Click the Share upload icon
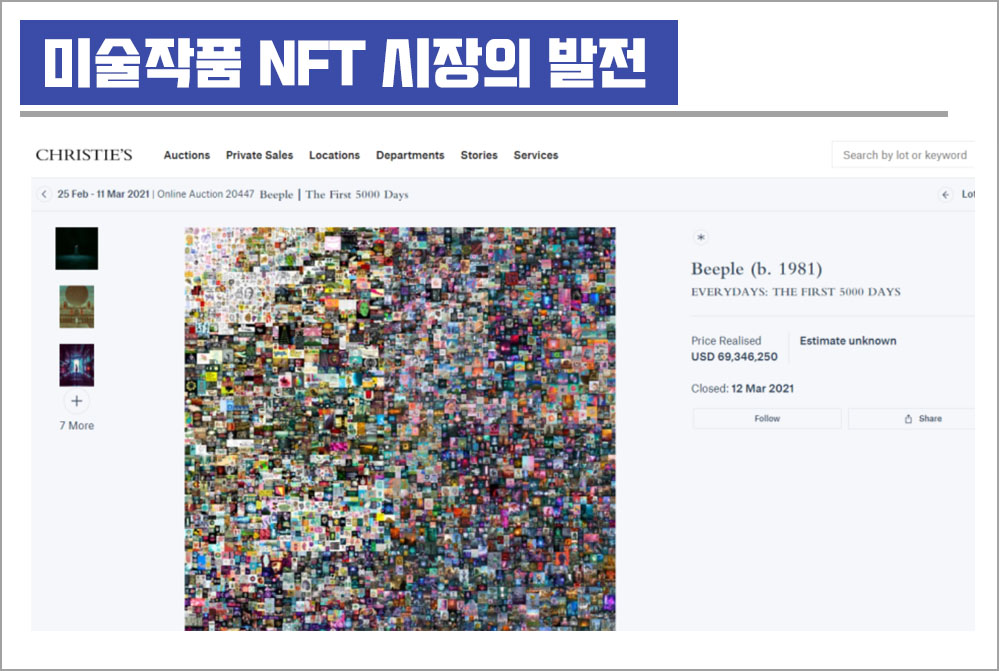Image resolution: width=1000 pixels, height=671 pixels. [x=908, y=418]
